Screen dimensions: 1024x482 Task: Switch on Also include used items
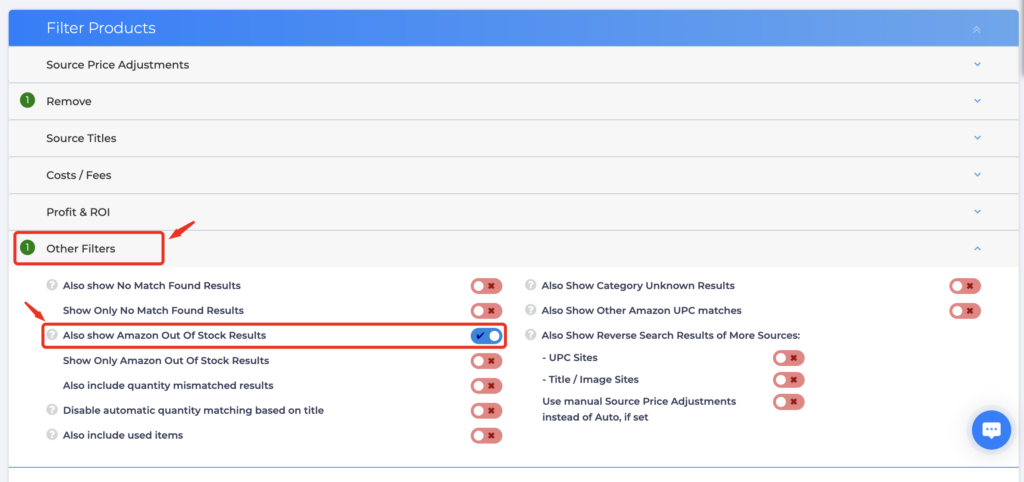(x=487, y=436)
